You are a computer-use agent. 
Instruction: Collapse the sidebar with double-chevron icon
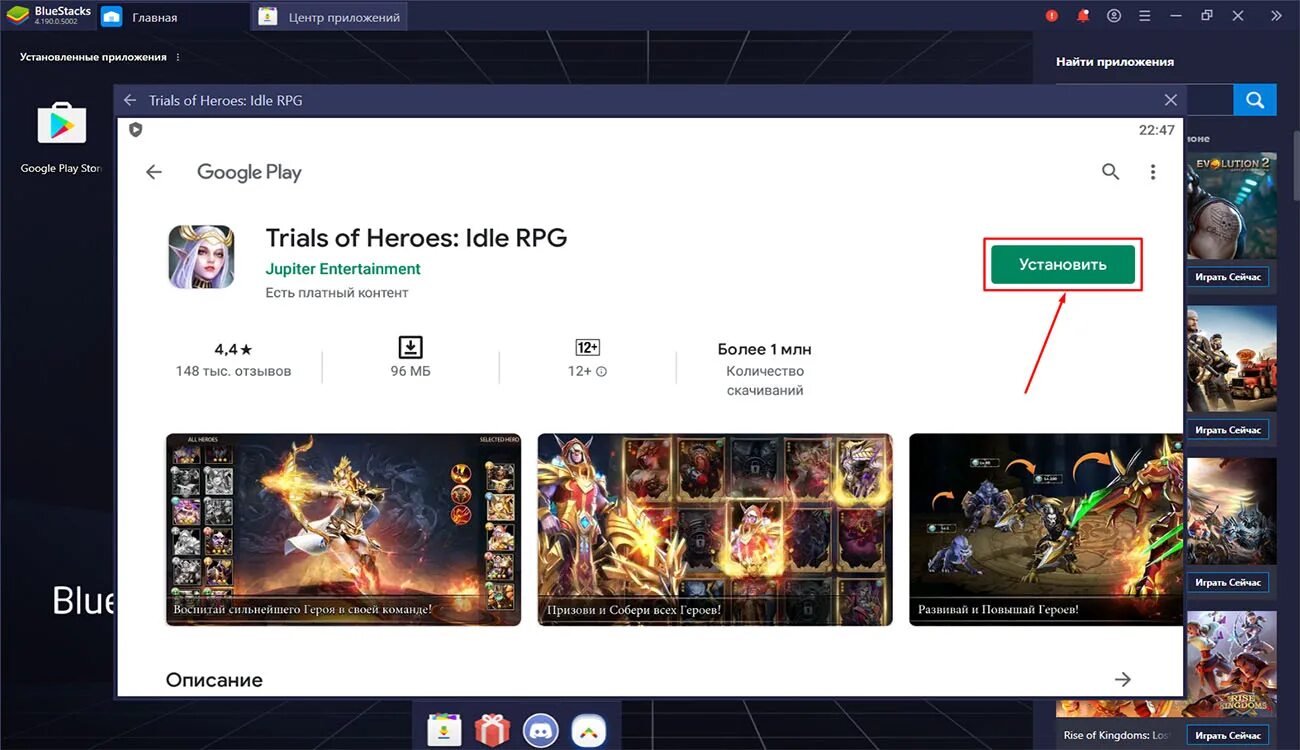pos(1276,16)
